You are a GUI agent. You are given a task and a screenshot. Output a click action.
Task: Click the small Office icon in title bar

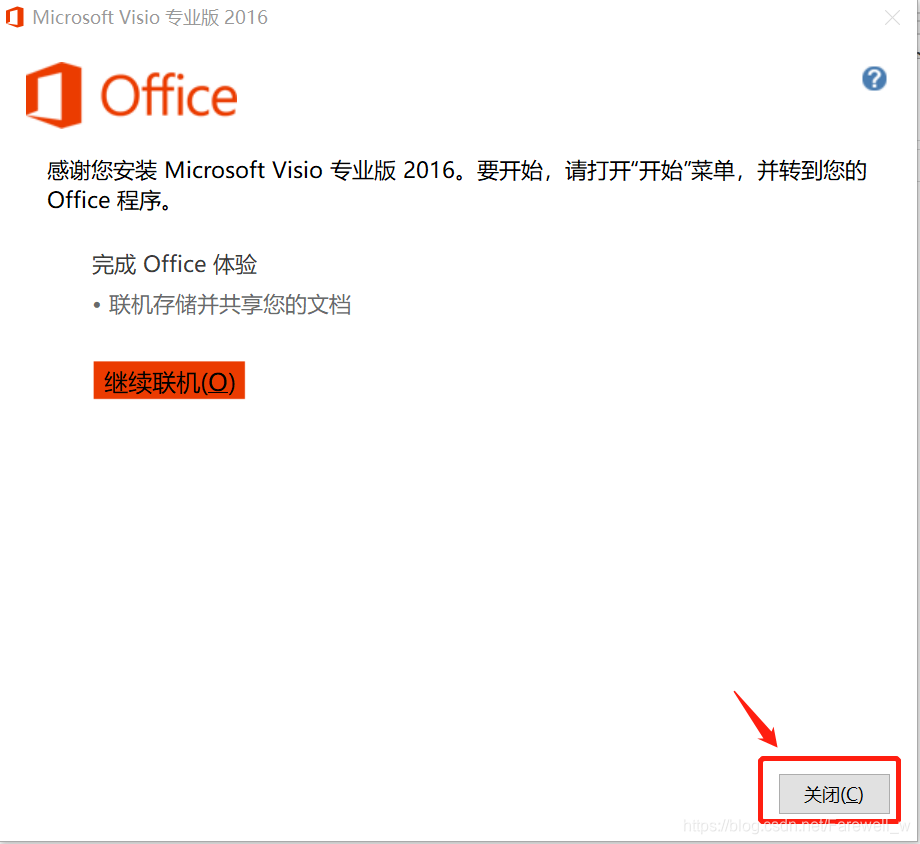[x=15, y=17]
